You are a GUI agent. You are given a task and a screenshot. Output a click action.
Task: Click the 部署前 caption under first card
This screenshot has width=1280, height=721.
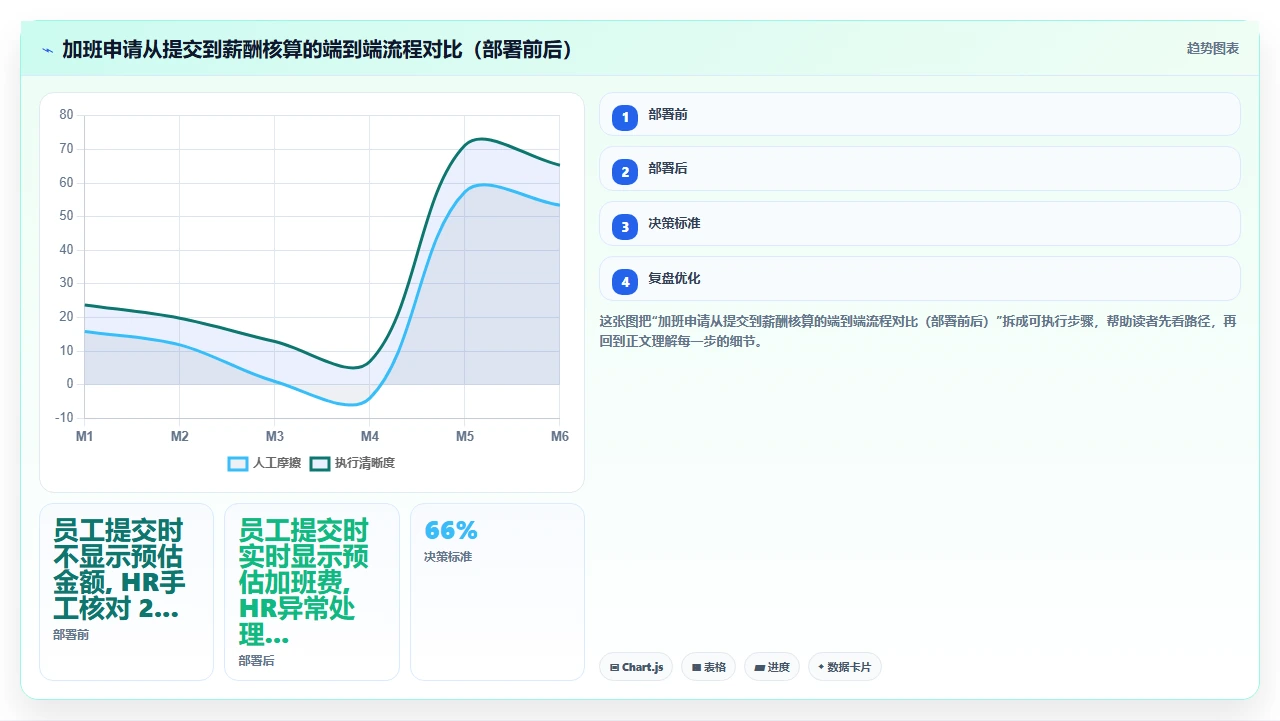click(x=71, y=635)
